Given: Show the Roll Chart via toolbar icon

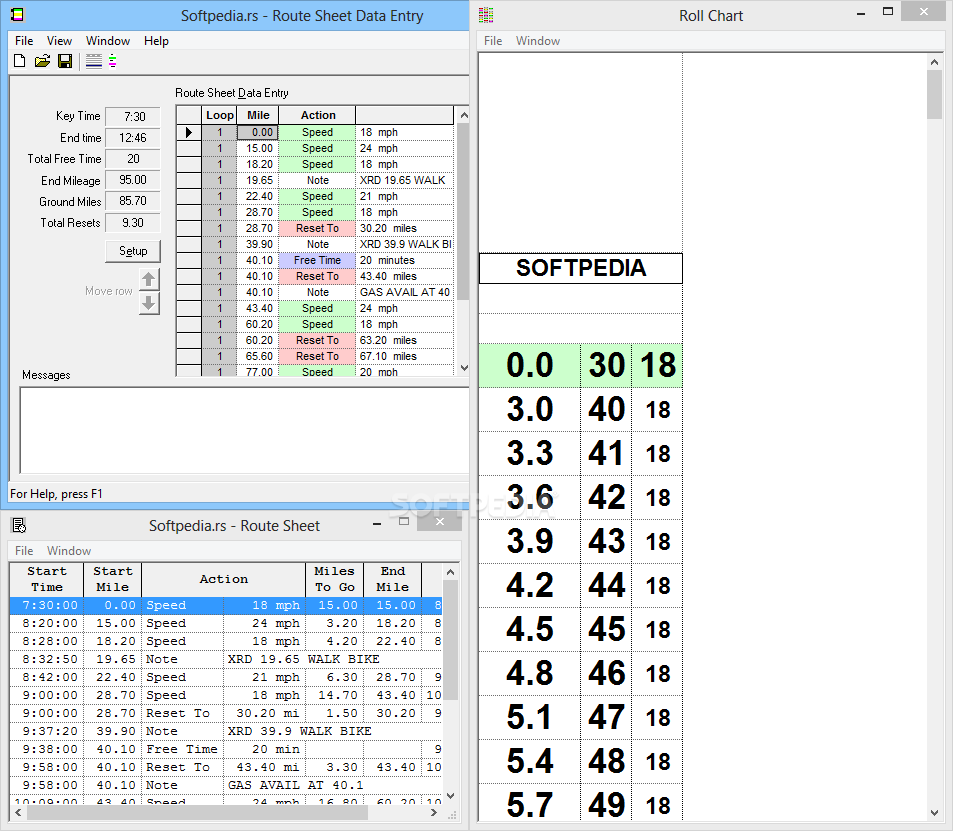Looking at the screenshot, I should [x=113, y=61].
